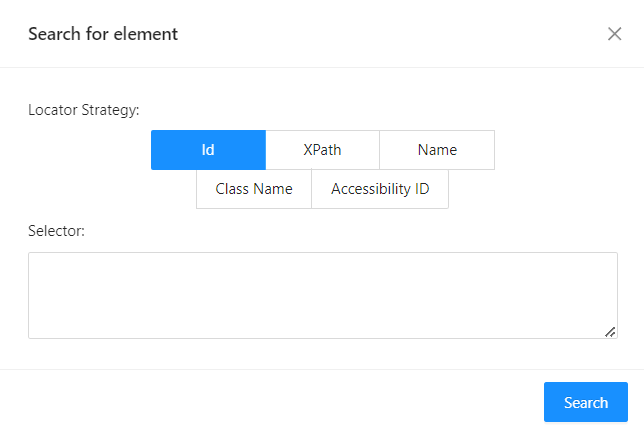Select the Id locator strategy
644x429 pixels.
(208, 150)
